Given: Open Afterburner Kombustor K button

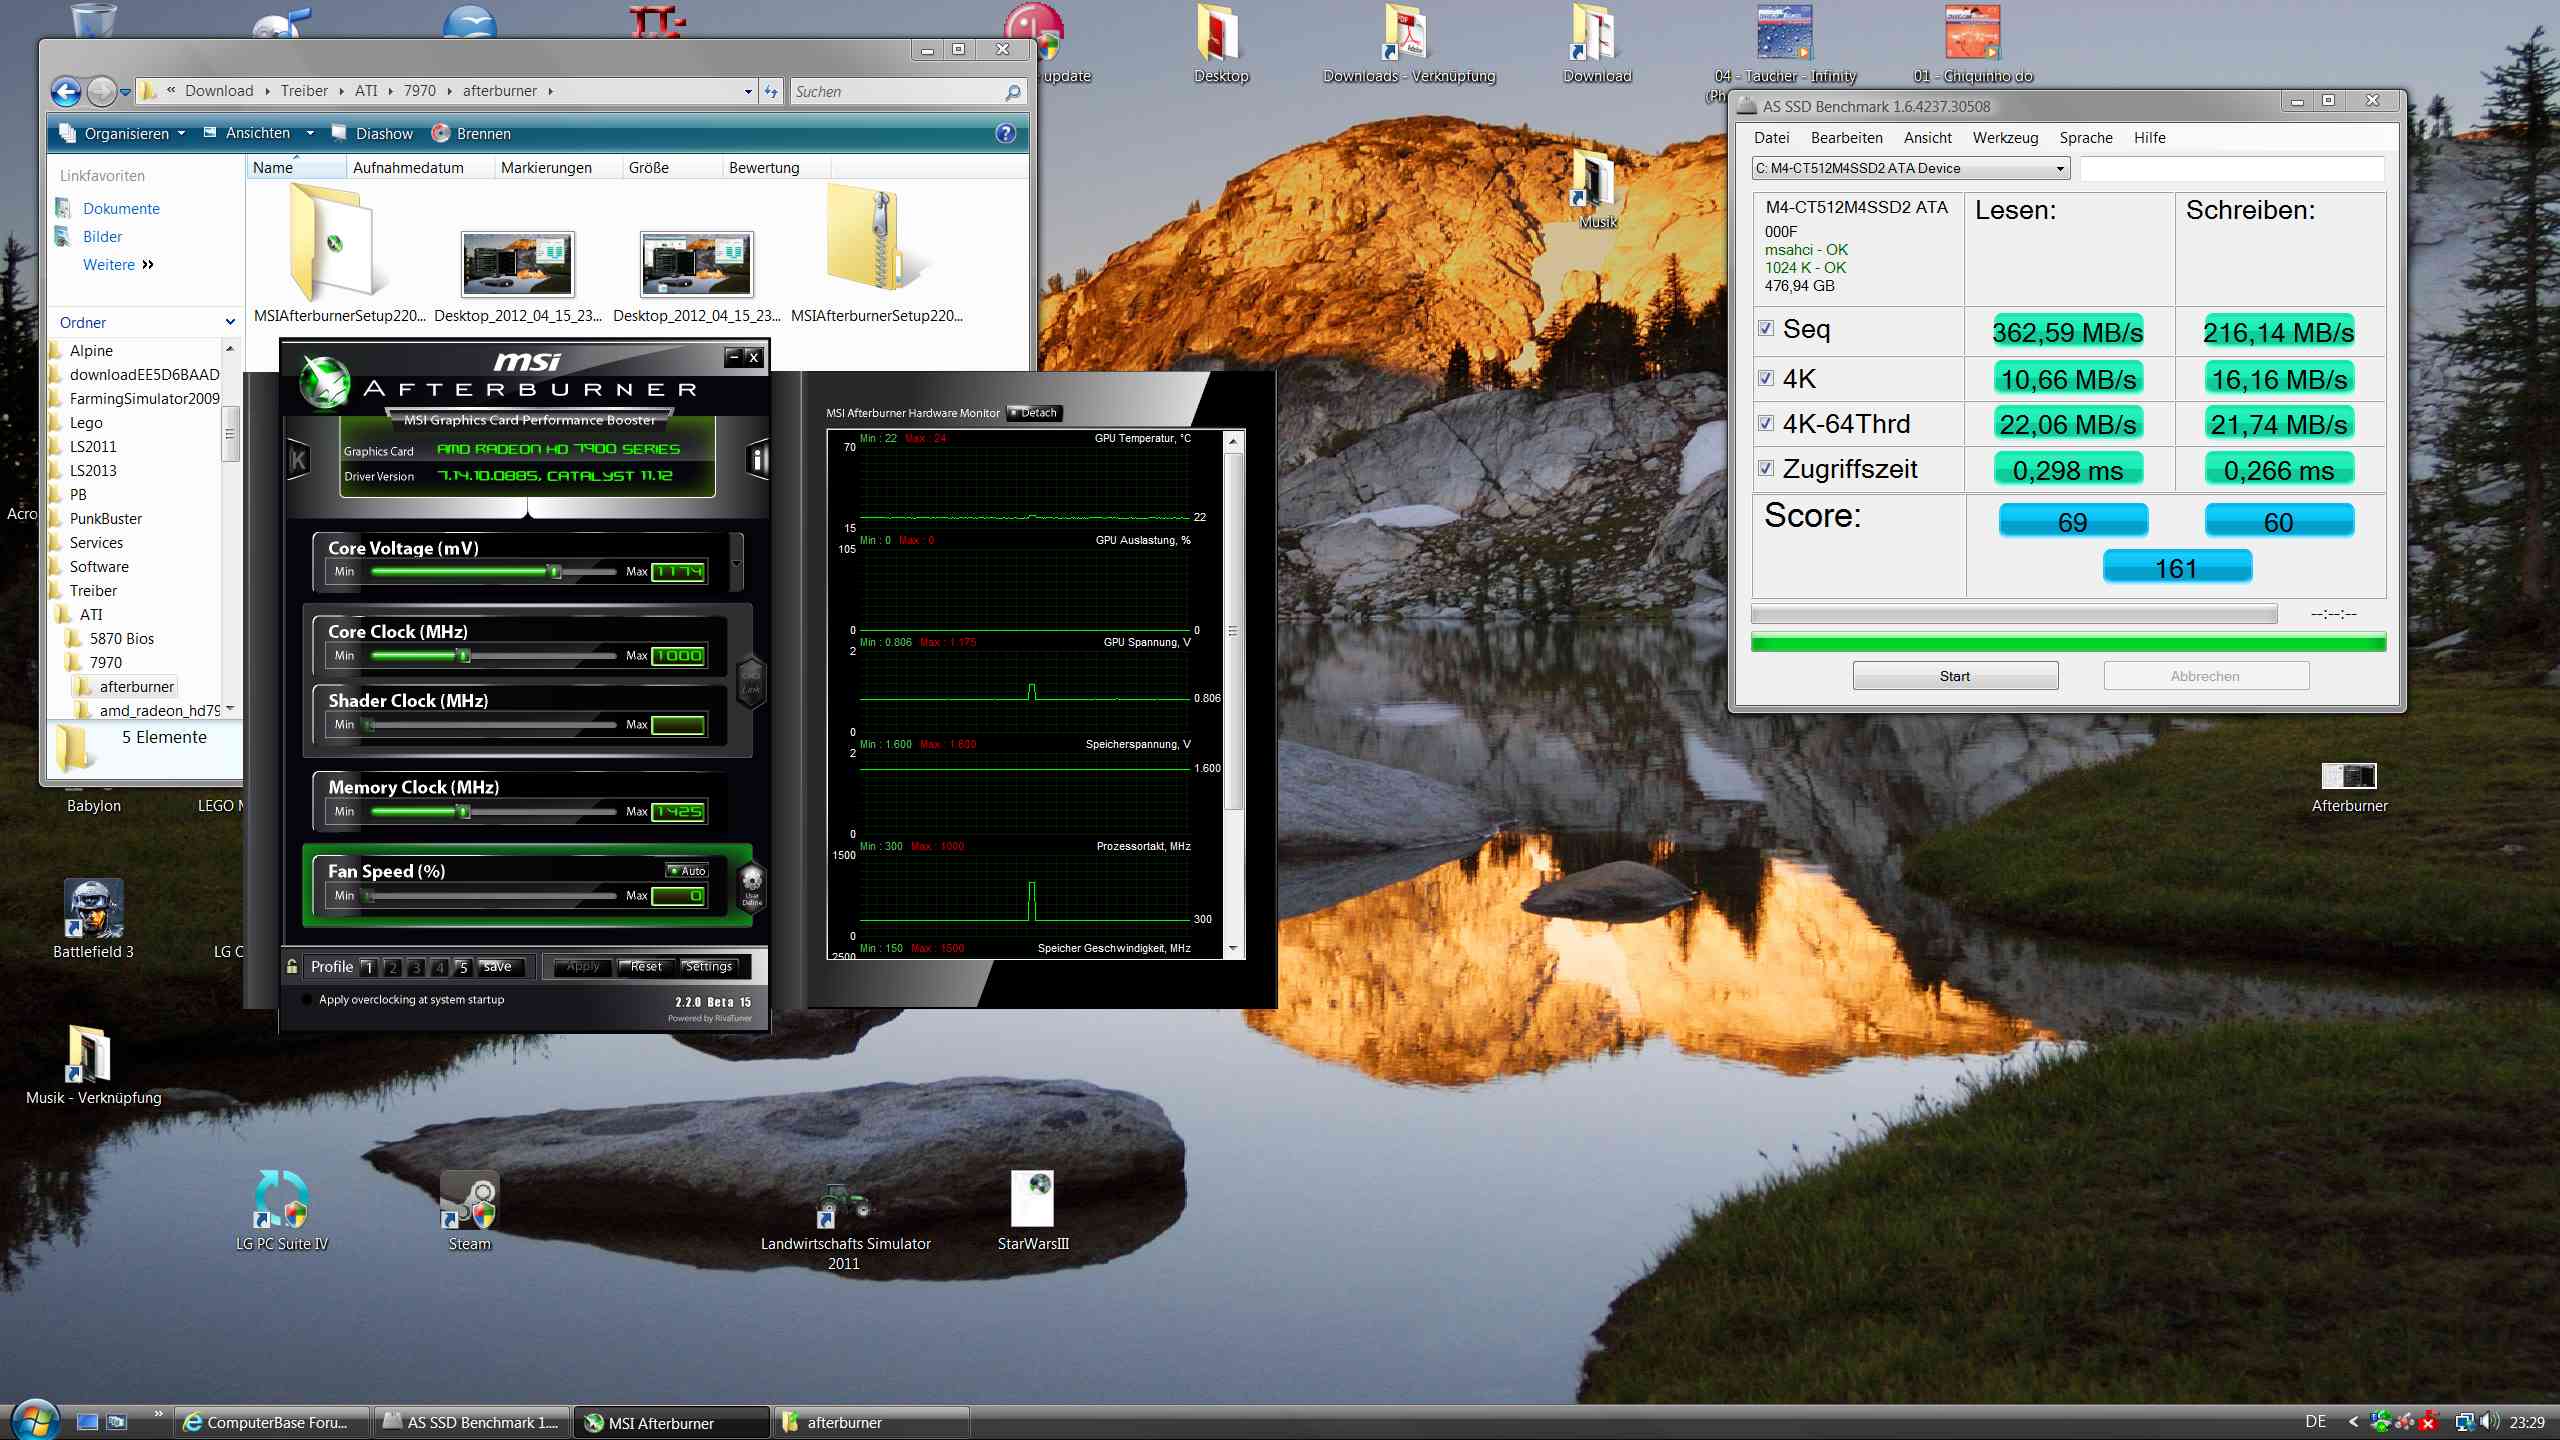Looking at the screenshot, I should 298,460.
